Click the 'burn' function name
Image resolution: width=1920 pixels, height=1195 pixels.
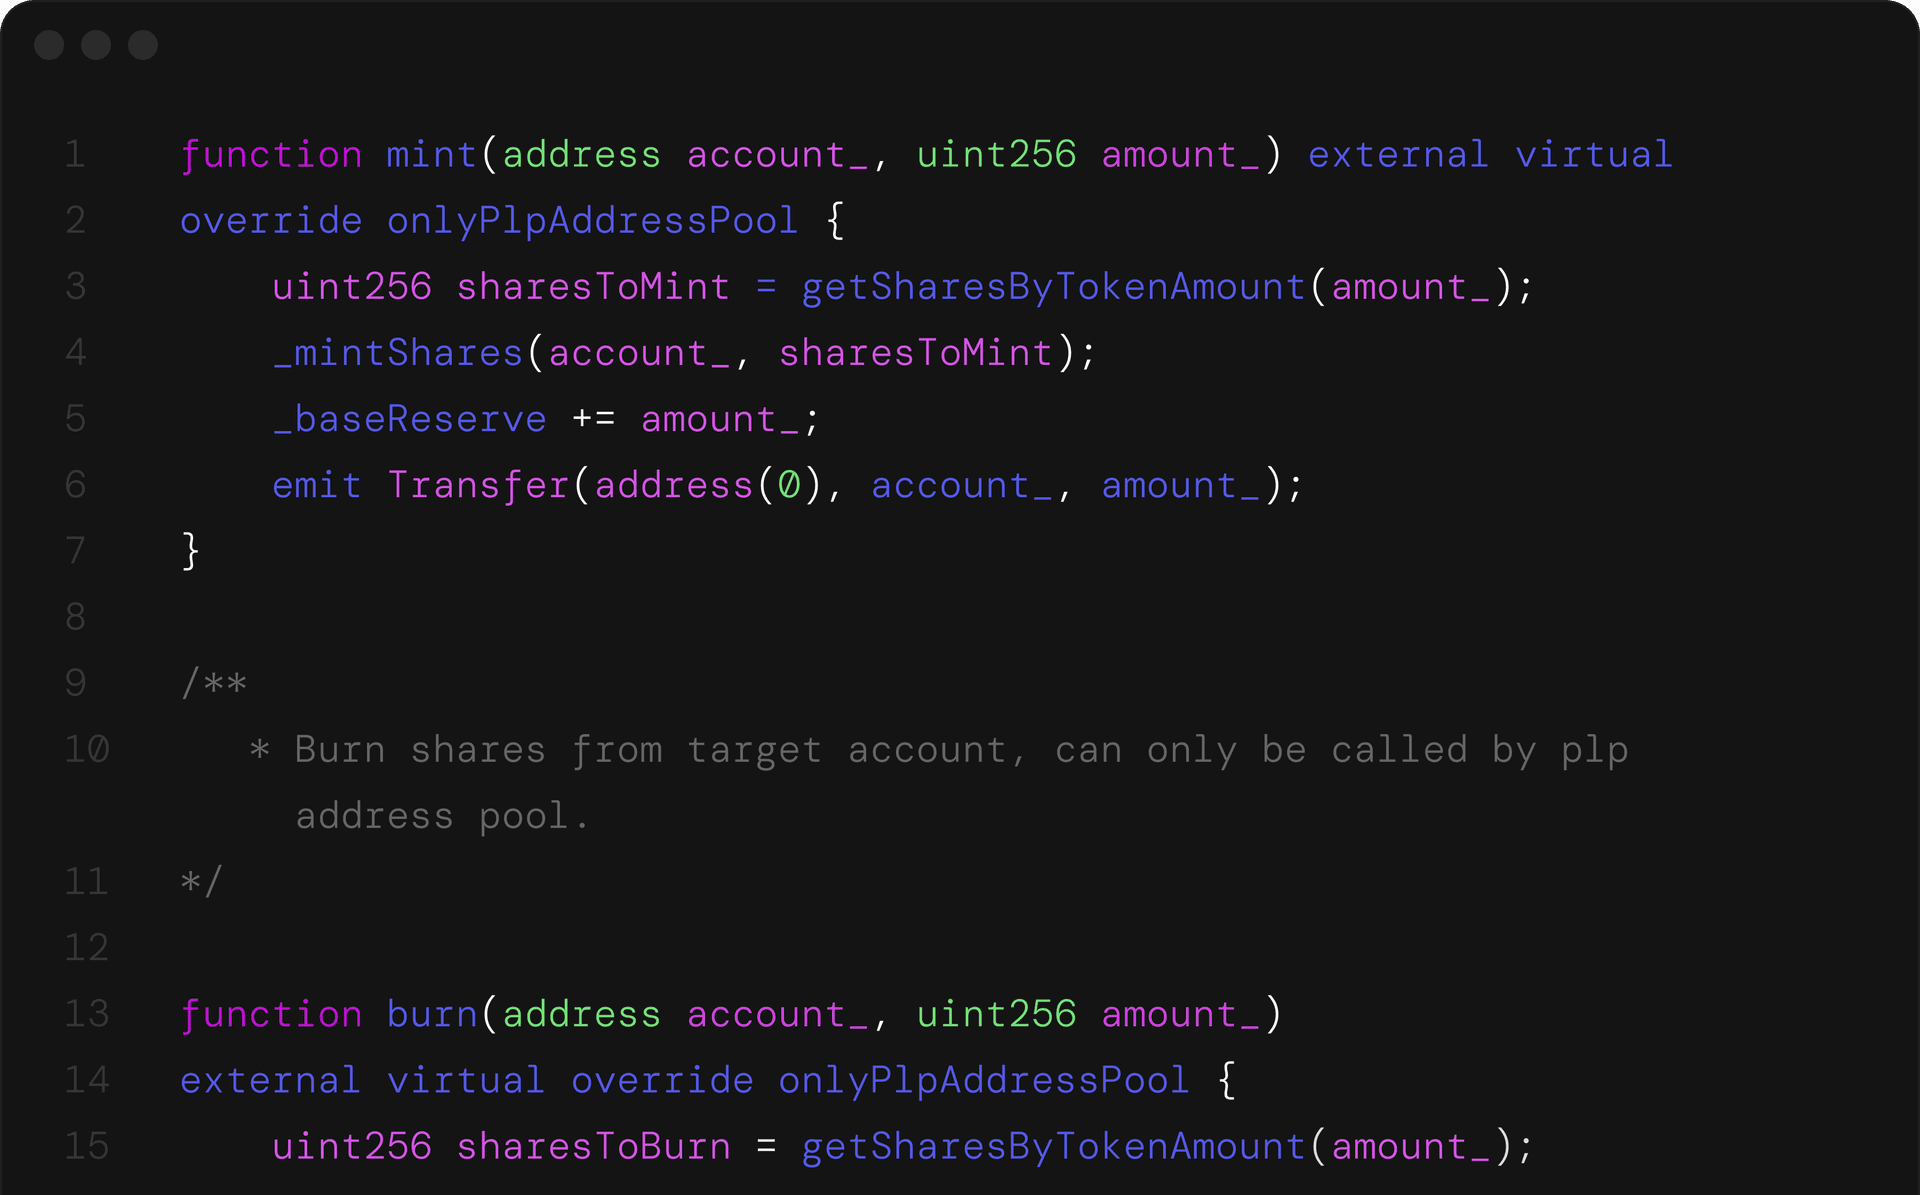click(431, 1014)
